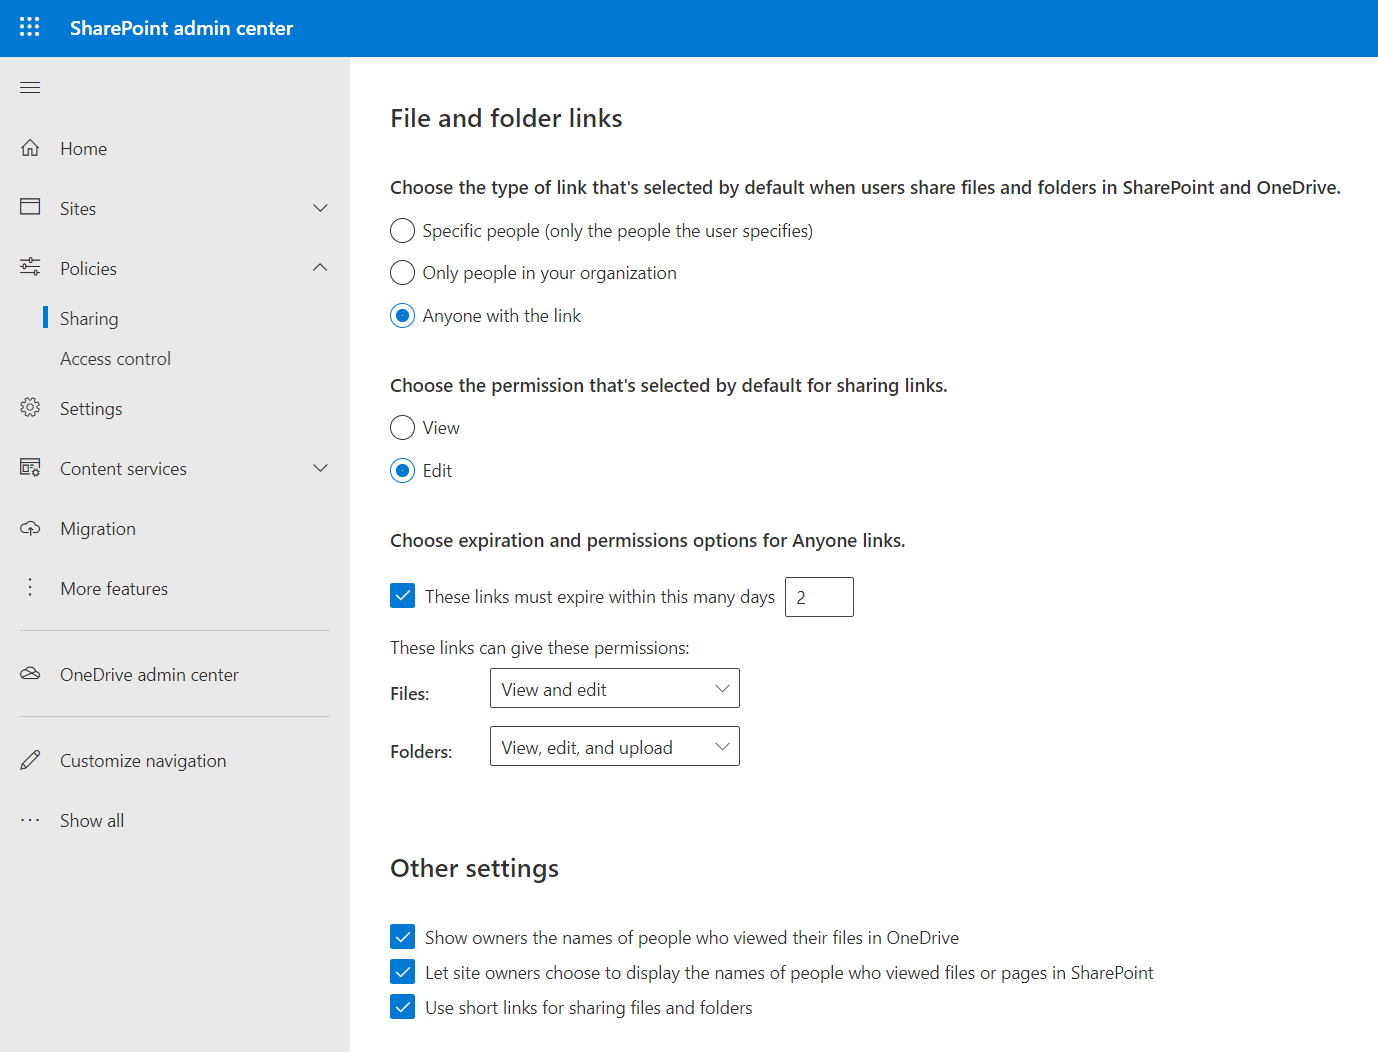Select Only people in your organization

[402, 273]
